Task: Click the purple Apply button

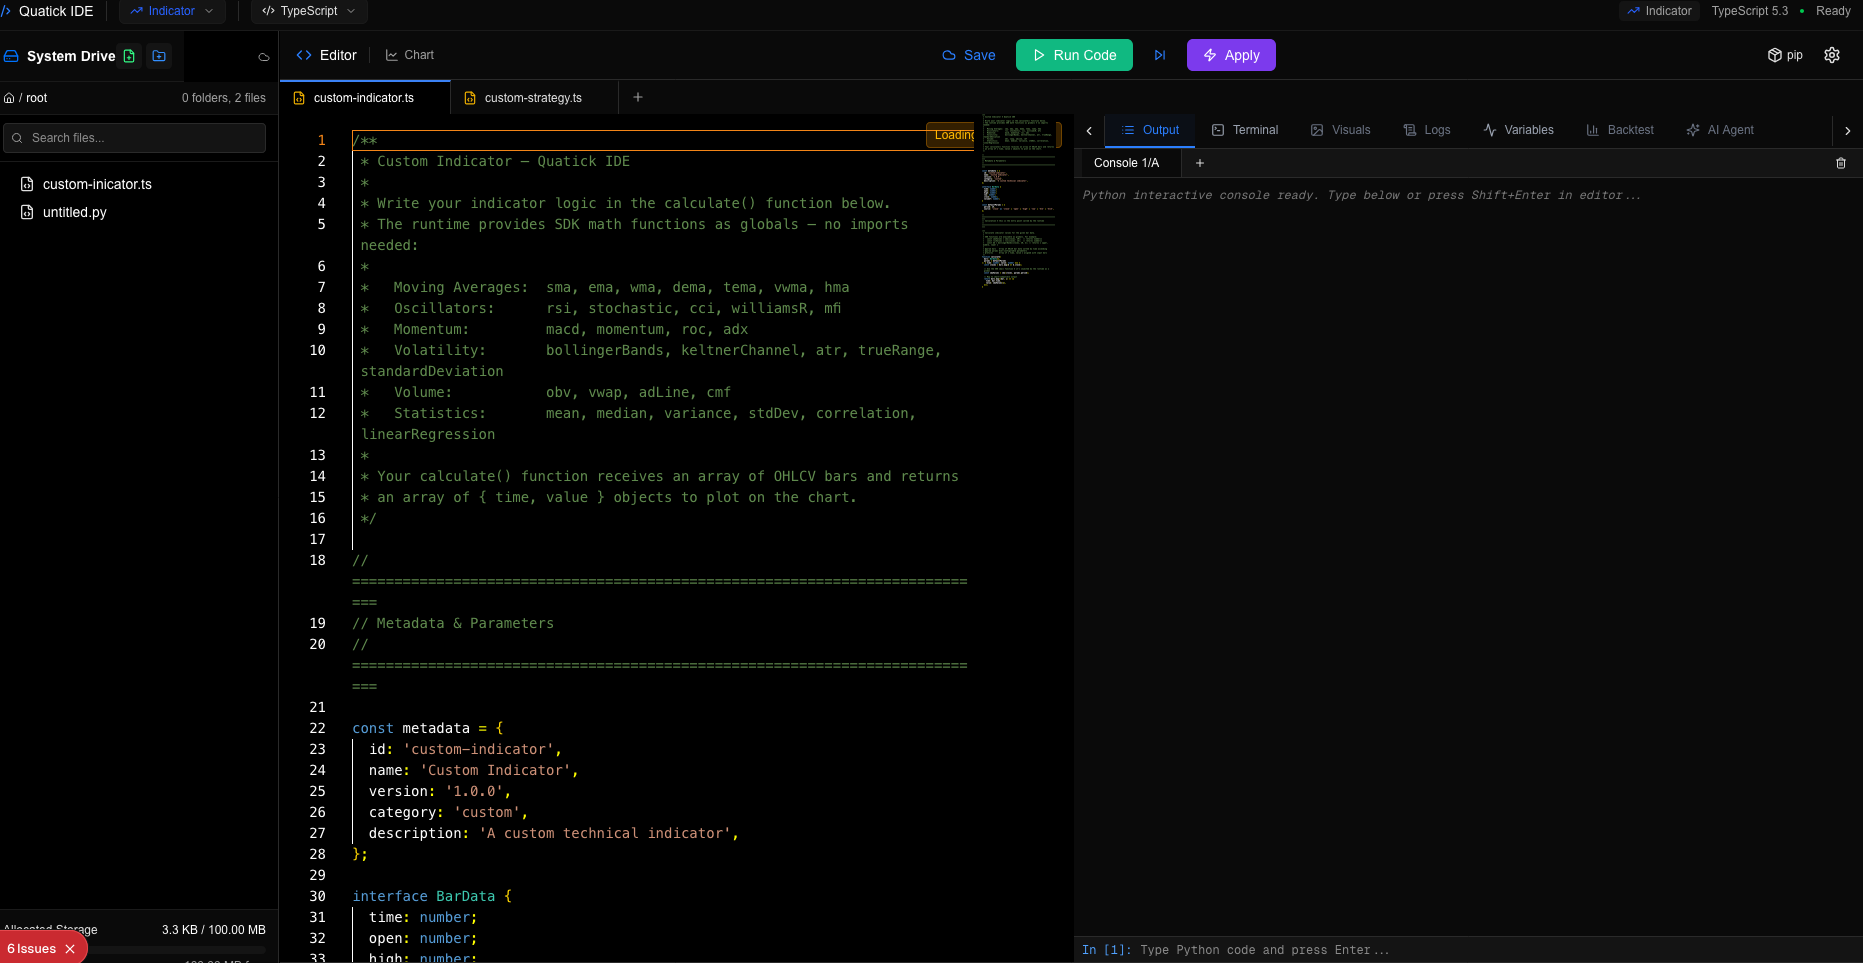Action: [1231, 55]
